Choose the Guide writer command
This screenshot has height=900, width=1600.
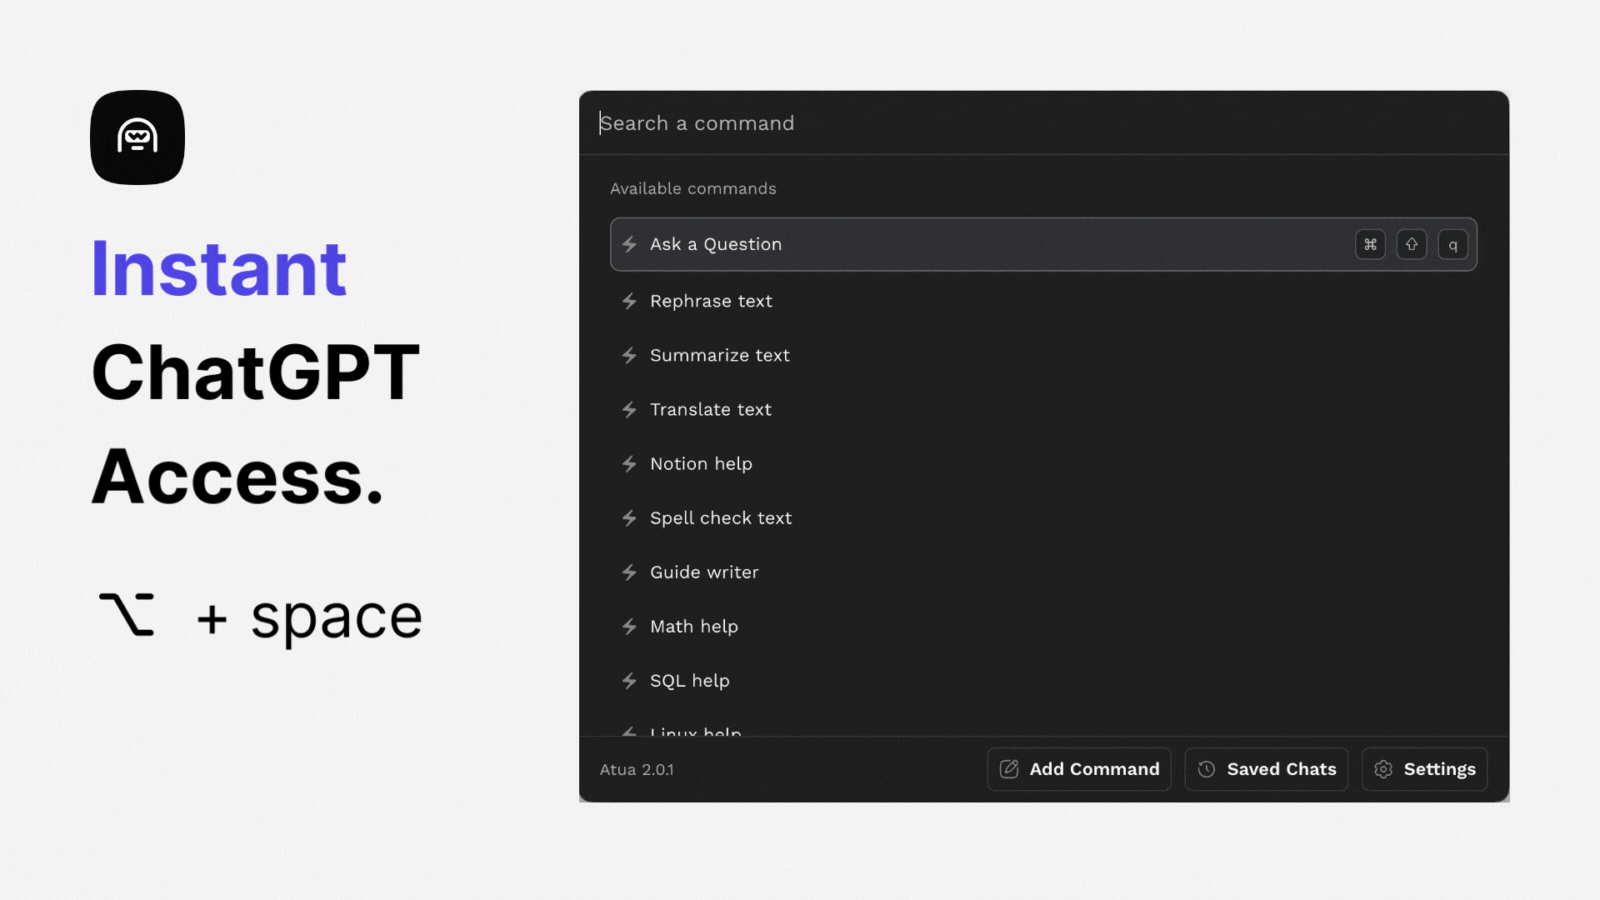click(1043, 572)
